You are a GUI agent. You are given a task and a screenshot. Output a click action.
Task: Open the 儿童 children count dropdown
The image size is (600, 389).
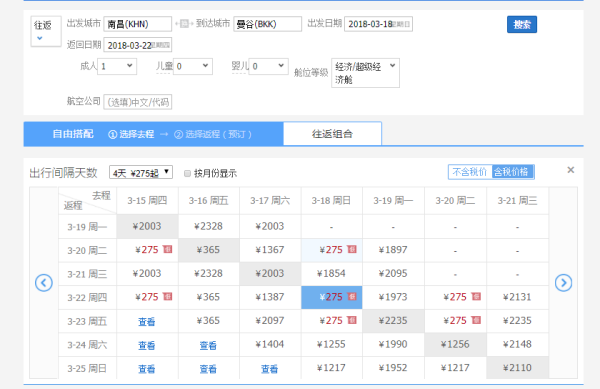192,66
